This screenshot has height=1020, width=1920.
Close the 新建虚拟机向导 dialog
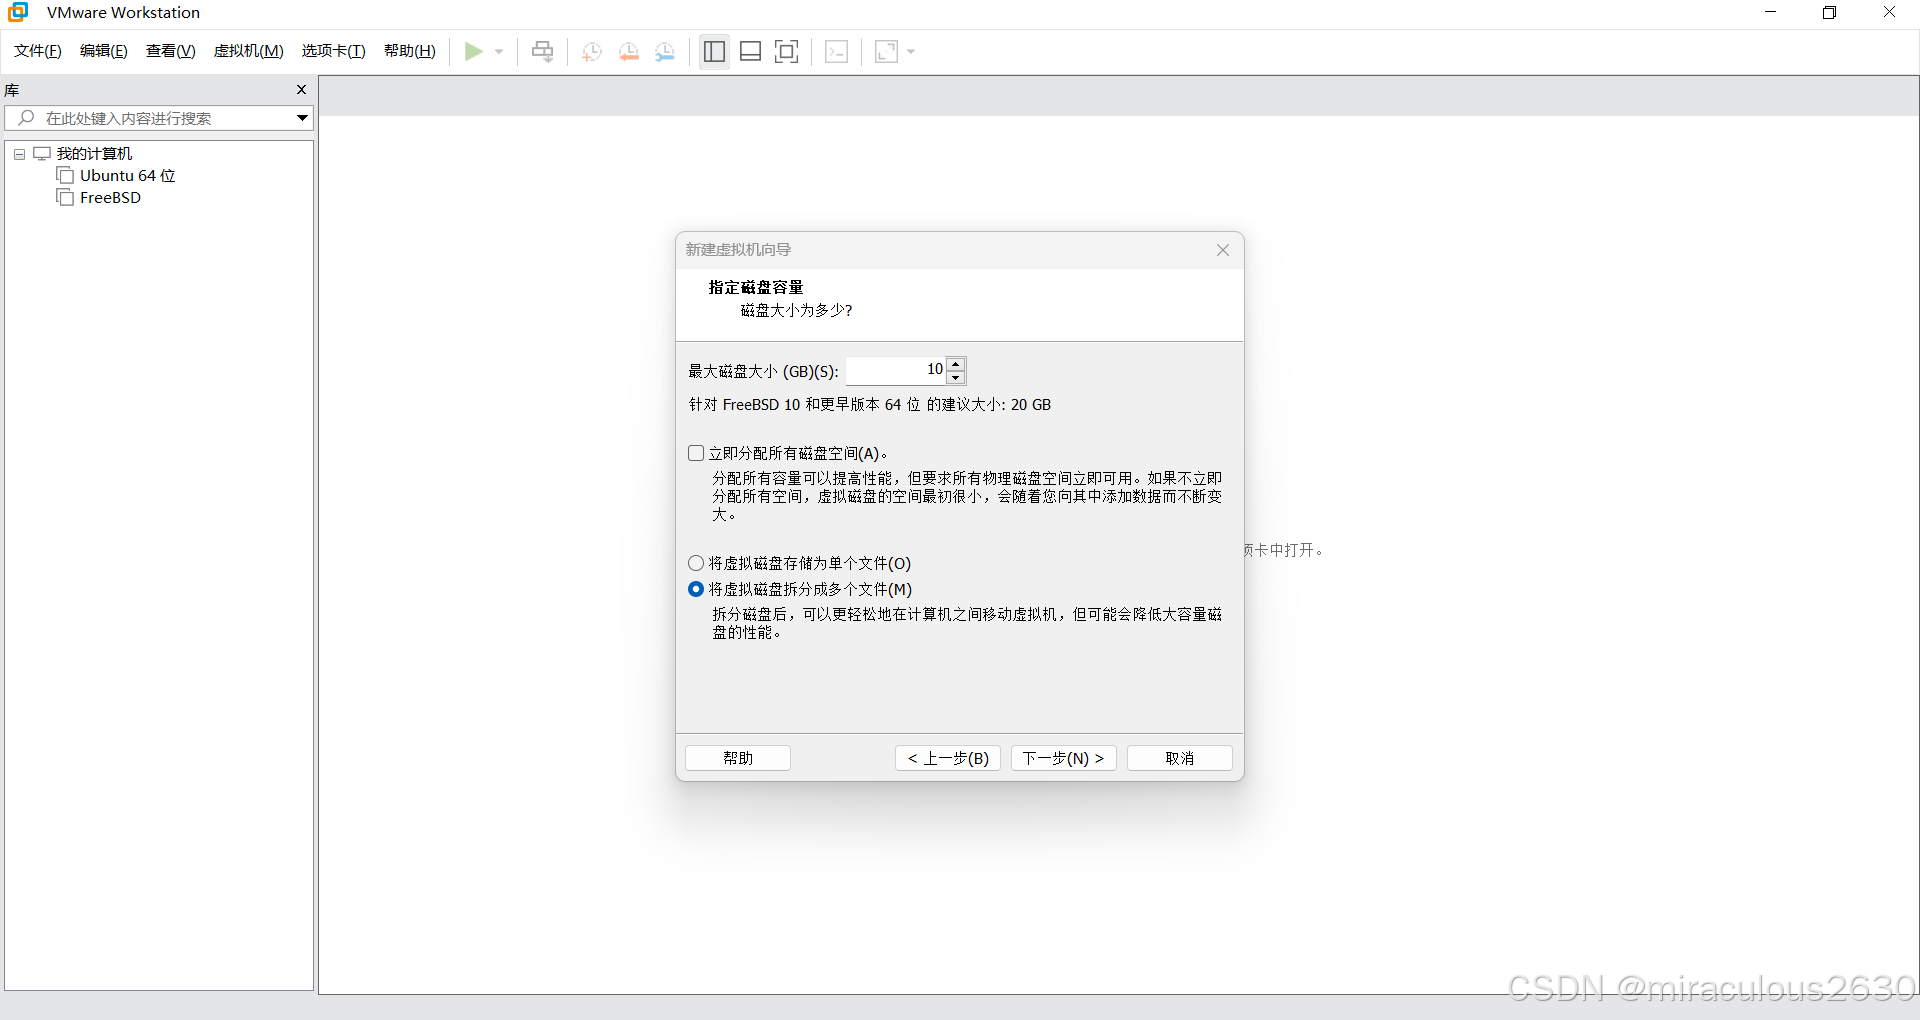coord(1223,250)
